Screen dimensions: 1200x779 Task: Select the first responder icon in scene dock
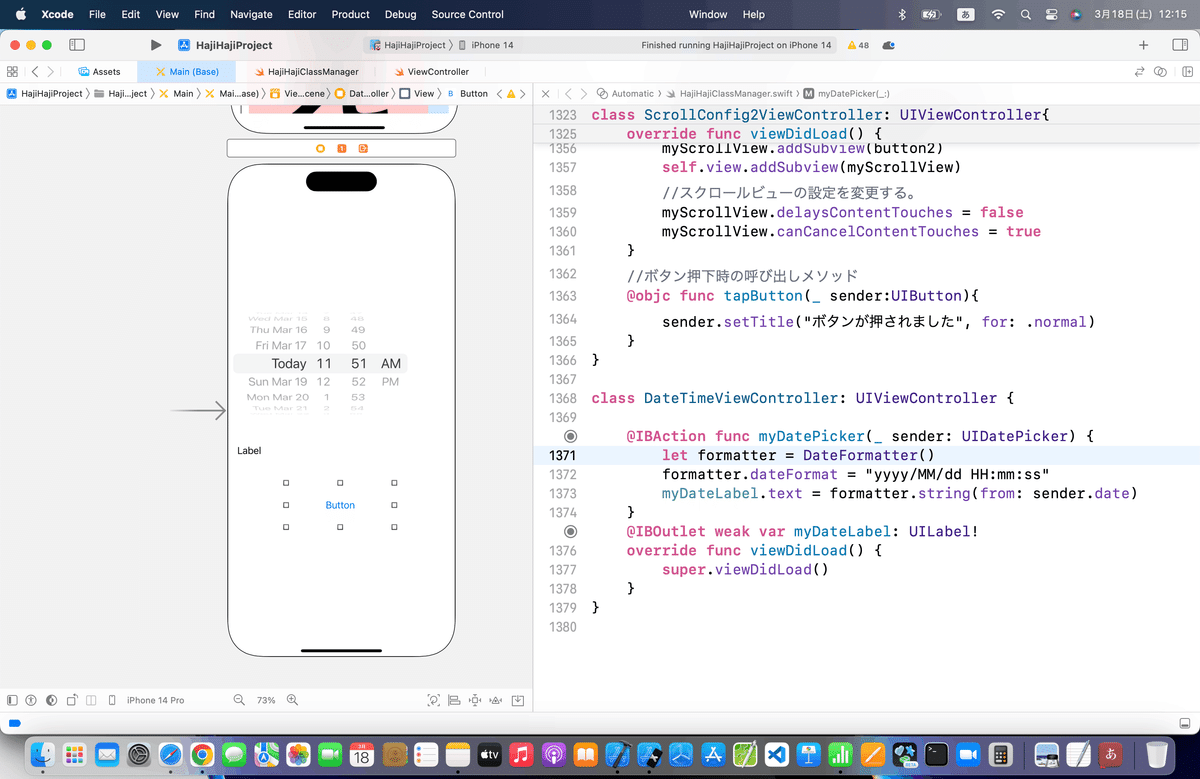pyautogui.click(x=342, y=148)
